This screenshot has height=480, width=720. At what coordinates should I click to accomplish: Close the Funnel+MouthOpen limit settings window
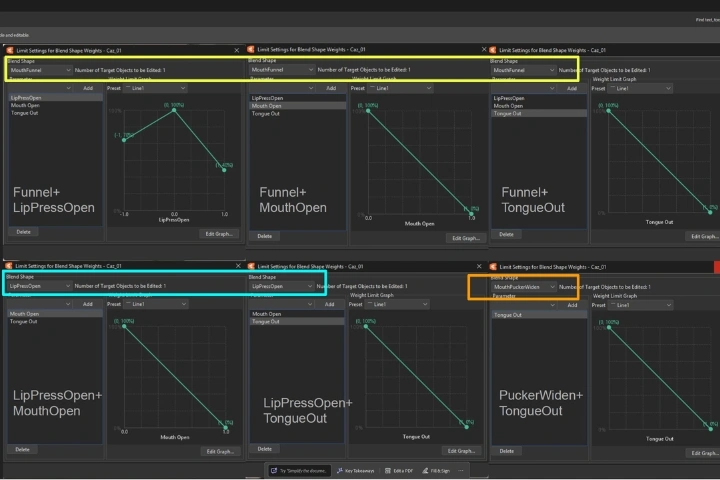click(484, 49)
